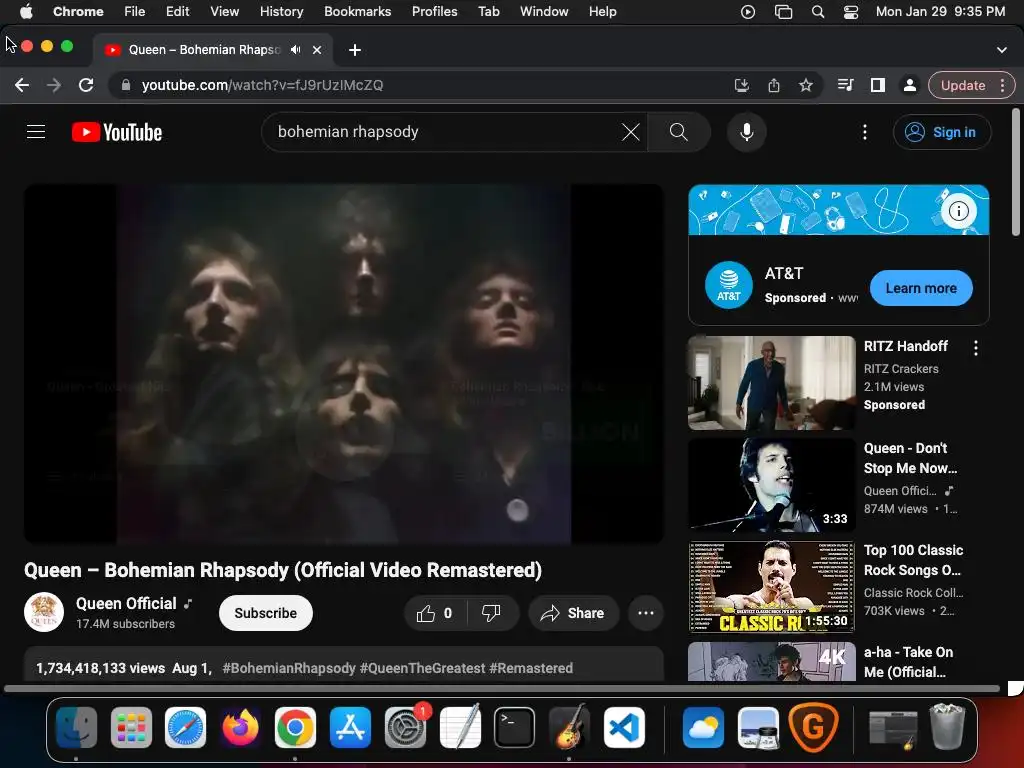Open a-ha - Take On Me video title
This screenshot has height=768, width=1024.
(x=908, y=662)
